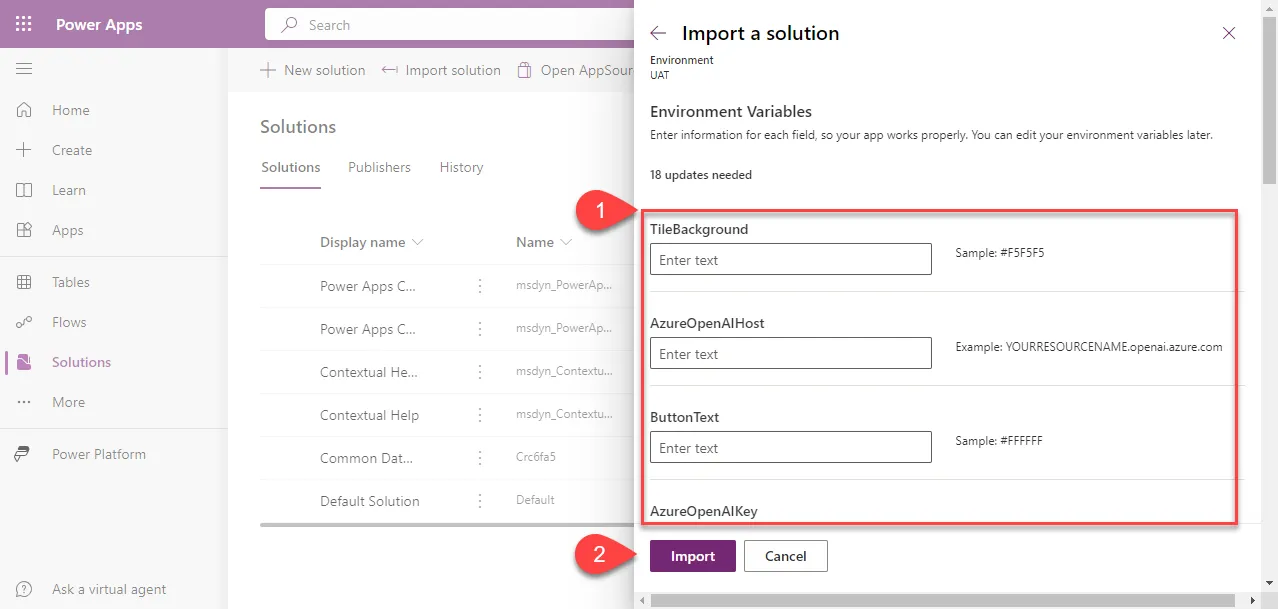Click Import solution in the command bar
Viewport: 1278px width, 609px height.
pos(441,70)
